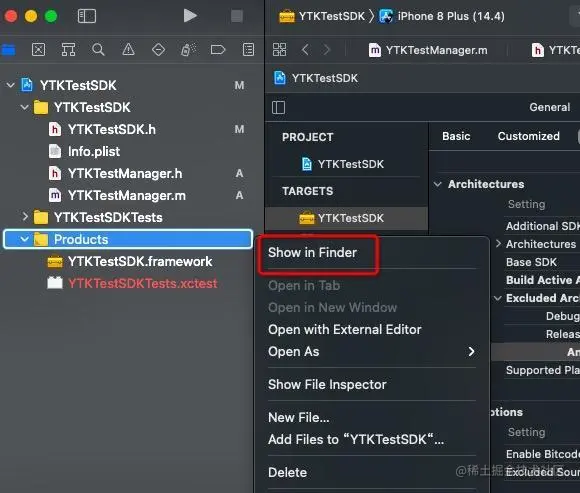Select YTKTestSDK scheme in the toolbar
Viewport: 580px width, 493px height.
click(322, 16)
